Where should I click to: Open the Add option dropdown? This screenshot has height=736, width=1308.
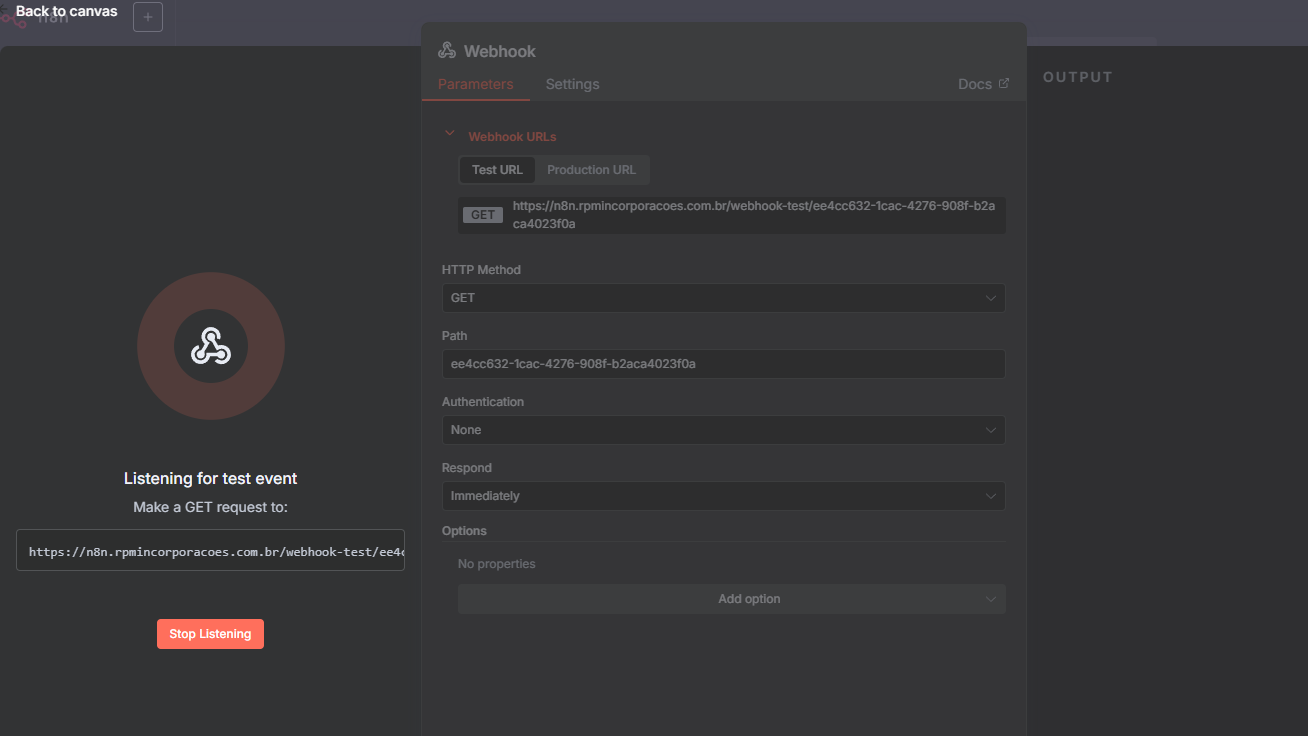point(732,599)
